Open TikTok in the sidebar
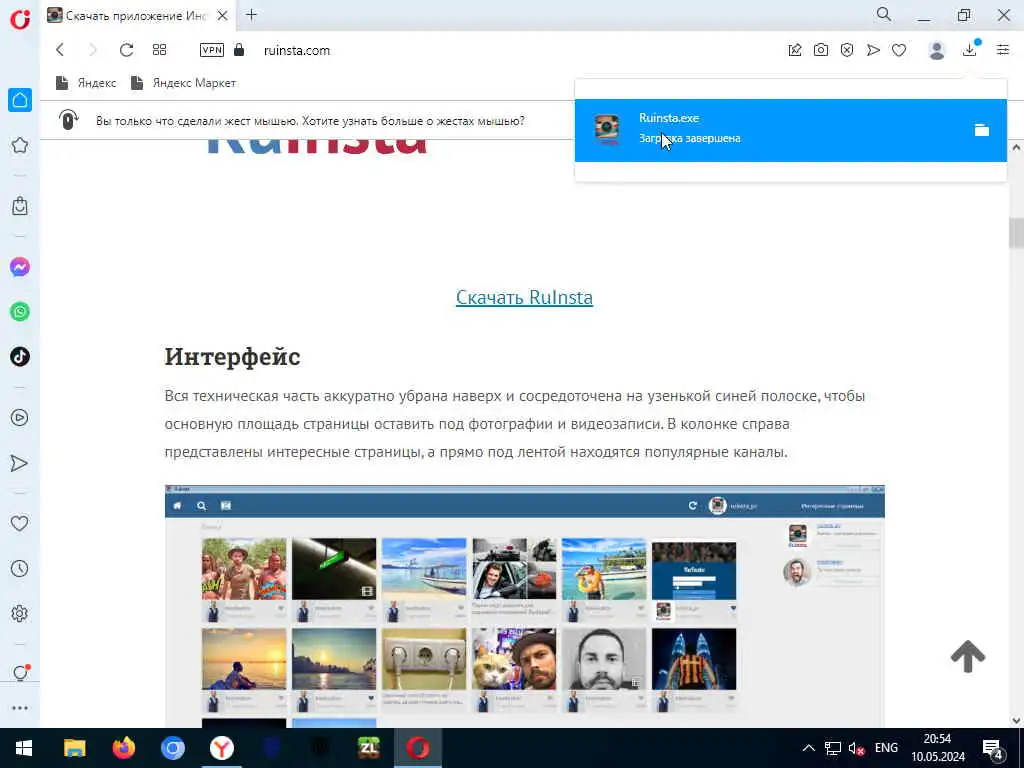Viewport: 1024px width, 768px height. [x=20, y=357]
